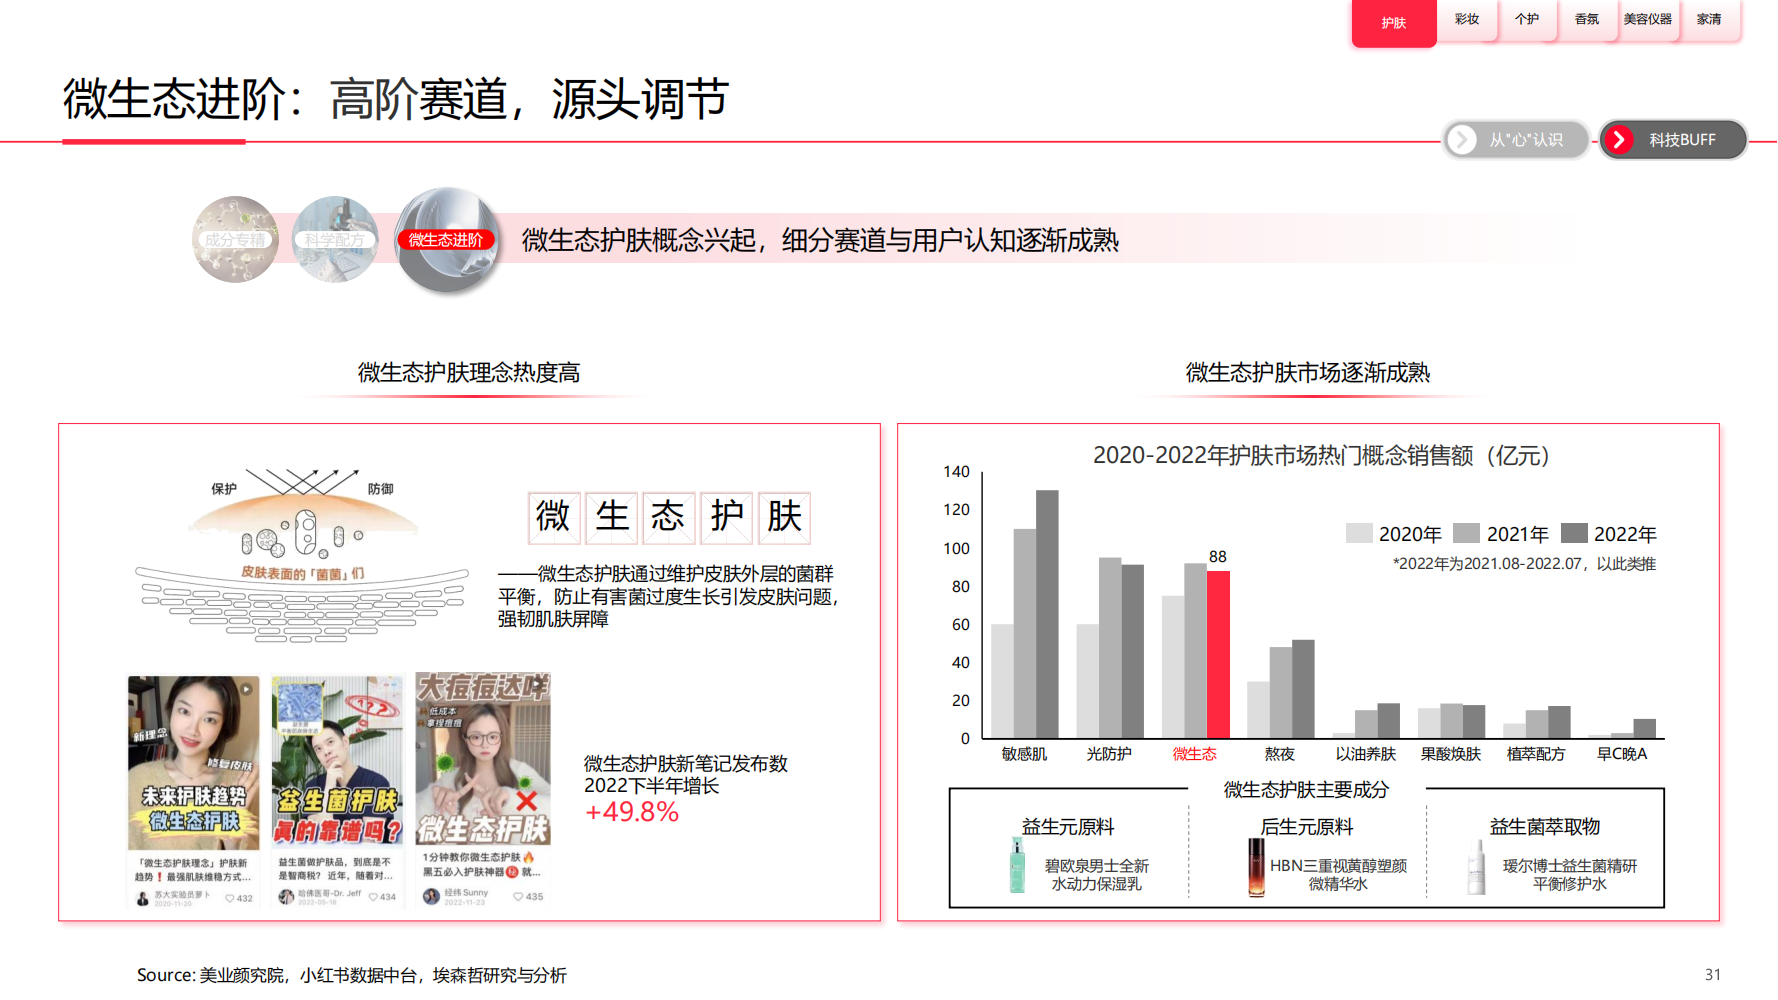Click the red arrow icon on 科技BUFF

click(1618, 140)
